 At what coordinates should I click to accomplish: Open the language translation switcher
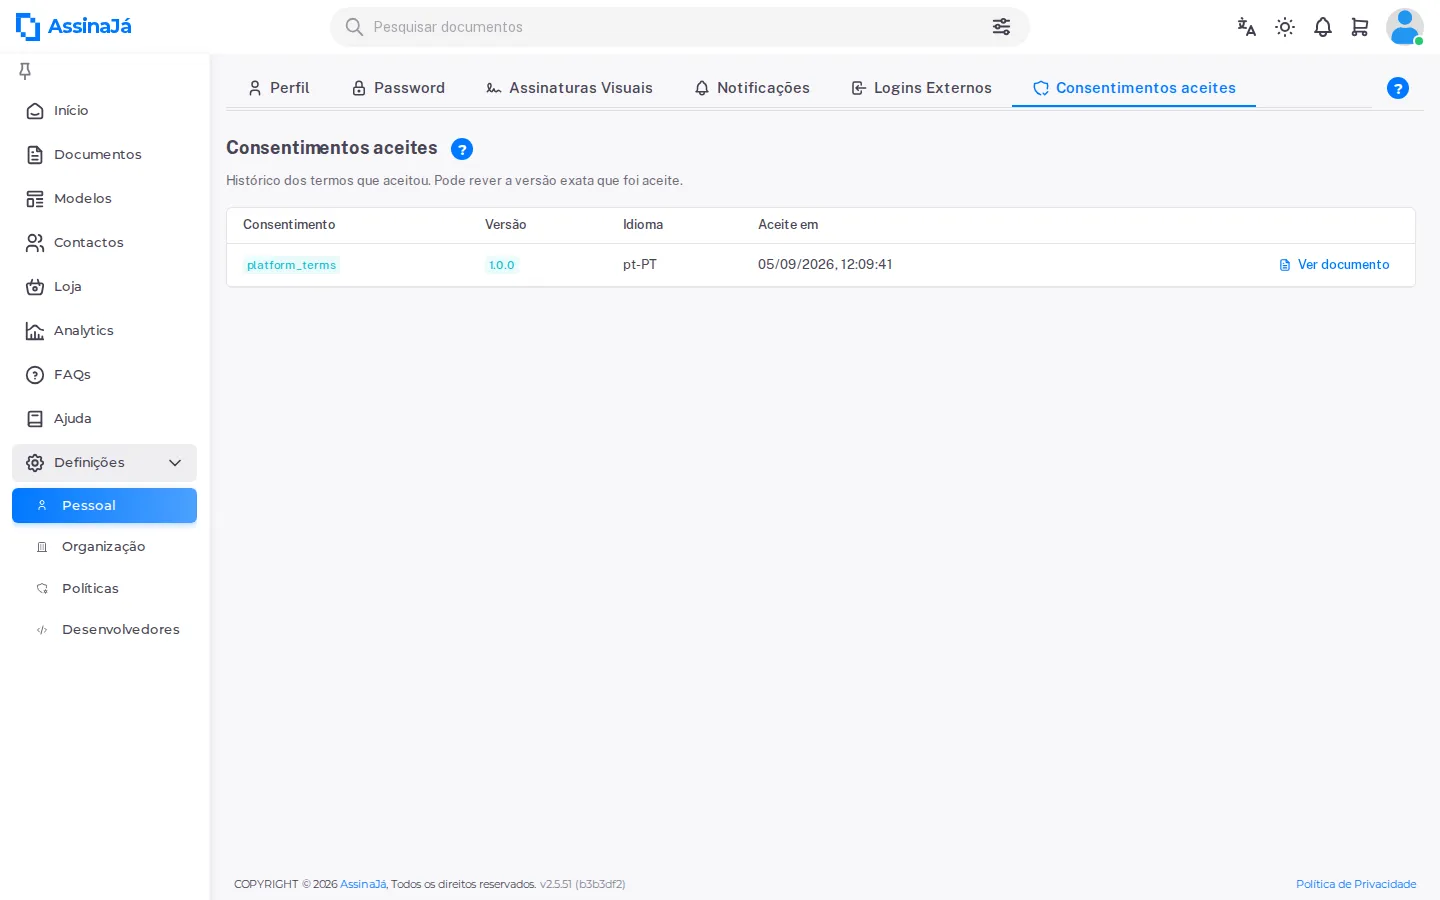click(1246, 27)
